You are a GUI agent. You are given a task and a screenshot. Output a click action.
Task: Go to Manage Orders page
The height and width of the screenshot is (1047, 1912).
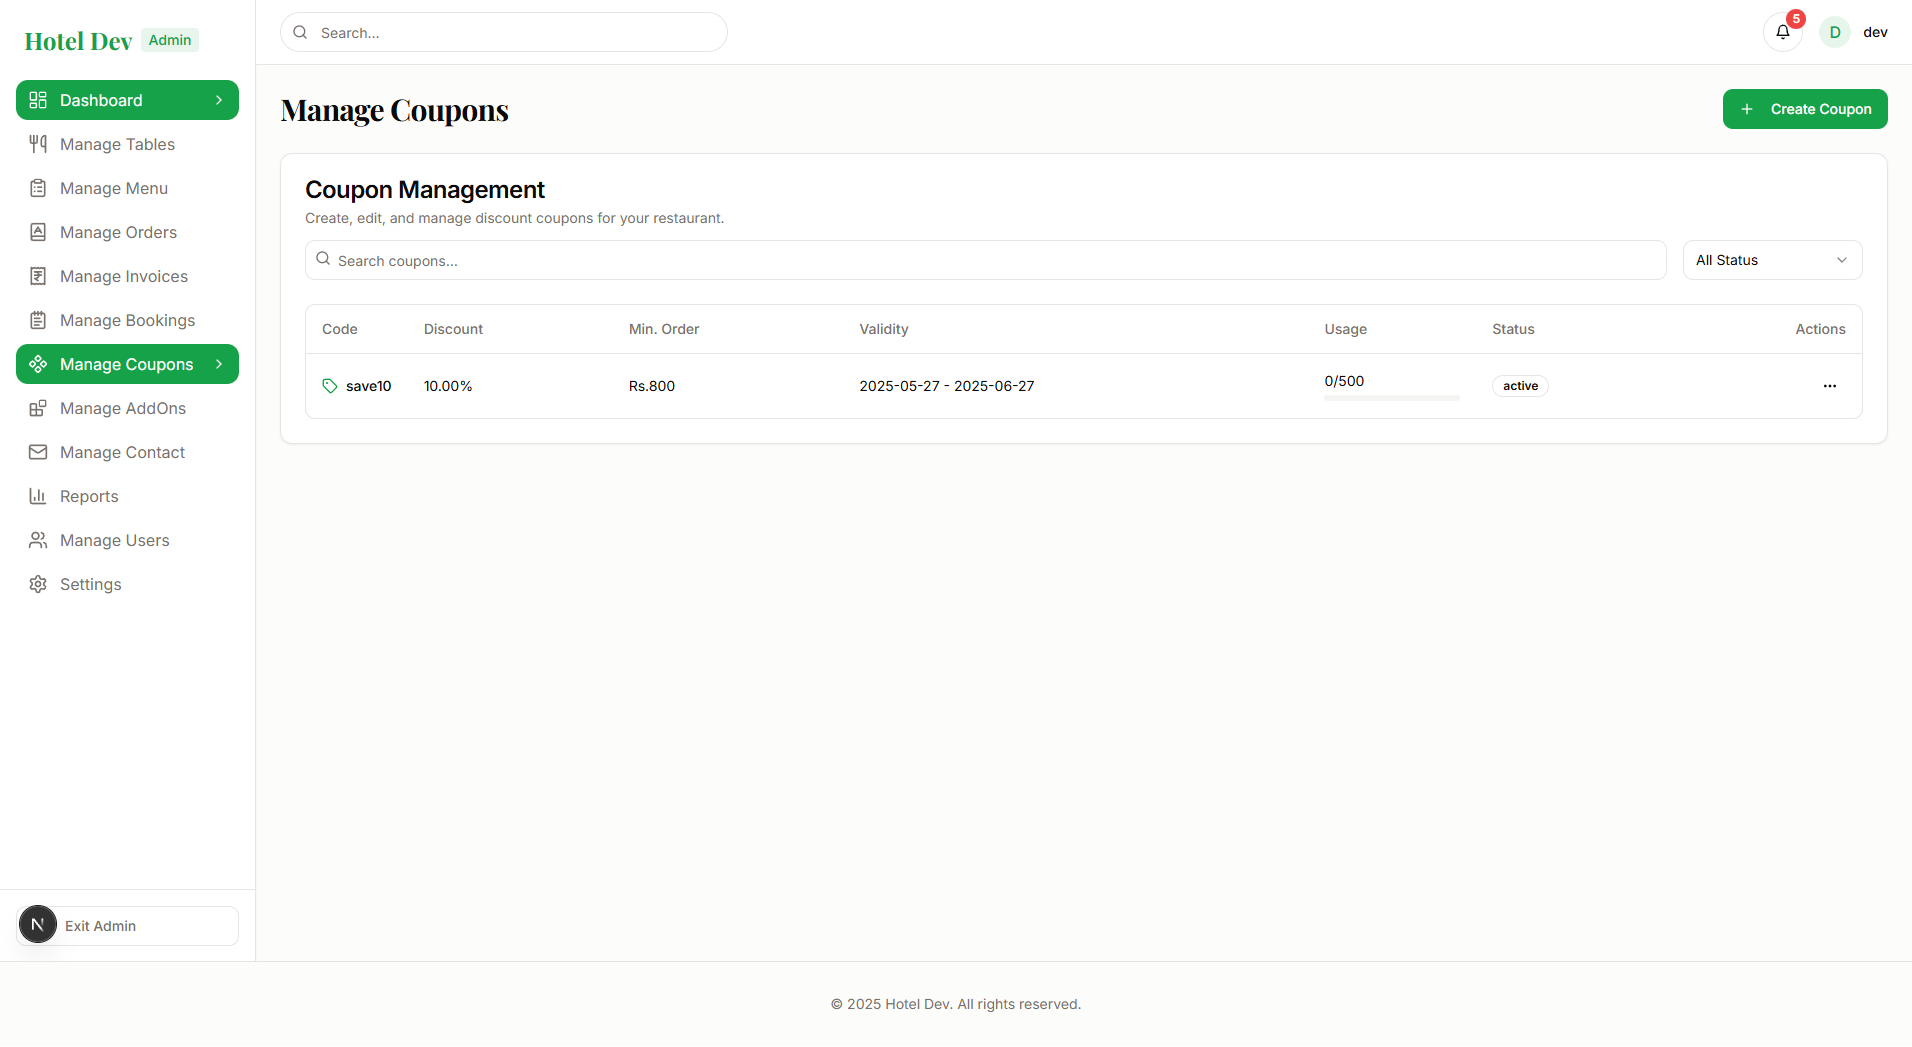(118, 232)
